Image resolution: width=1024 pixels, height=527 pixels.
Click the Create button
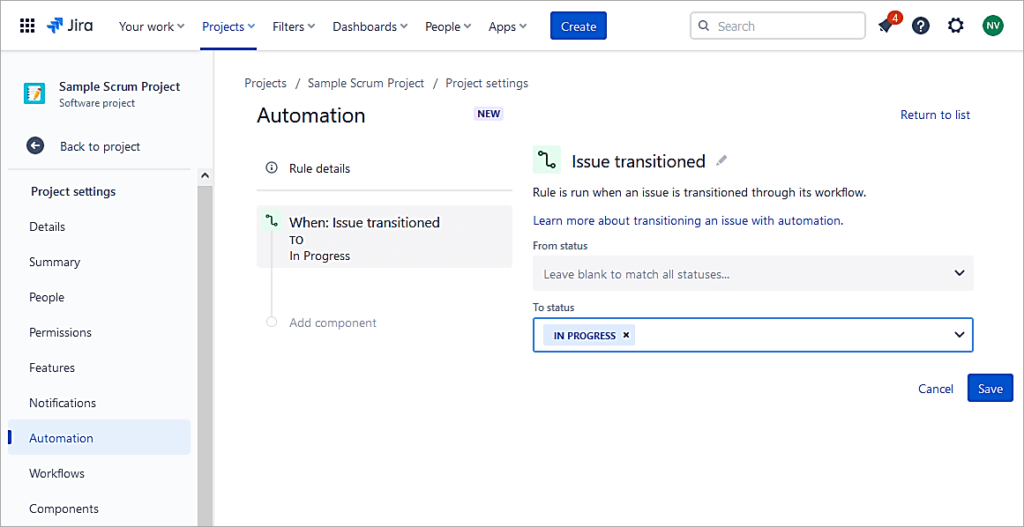point(578,26)
